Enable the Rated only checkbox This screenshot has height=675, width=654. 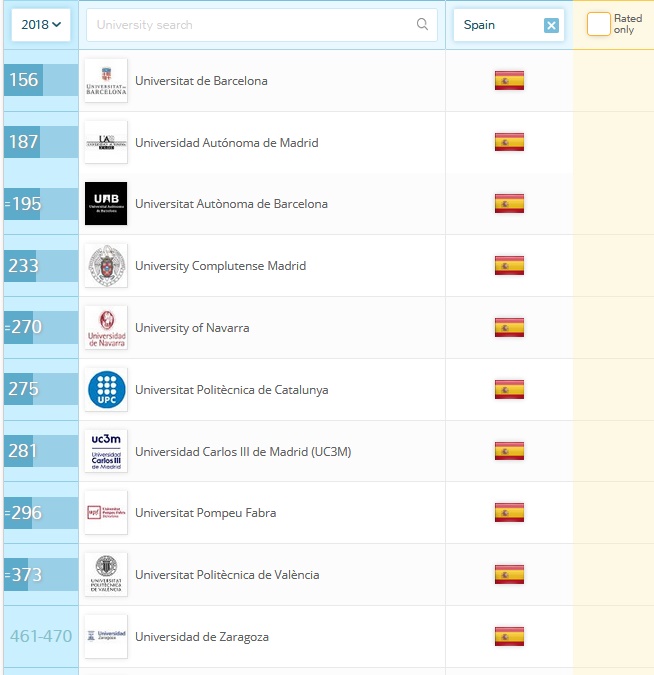[598, 24]
